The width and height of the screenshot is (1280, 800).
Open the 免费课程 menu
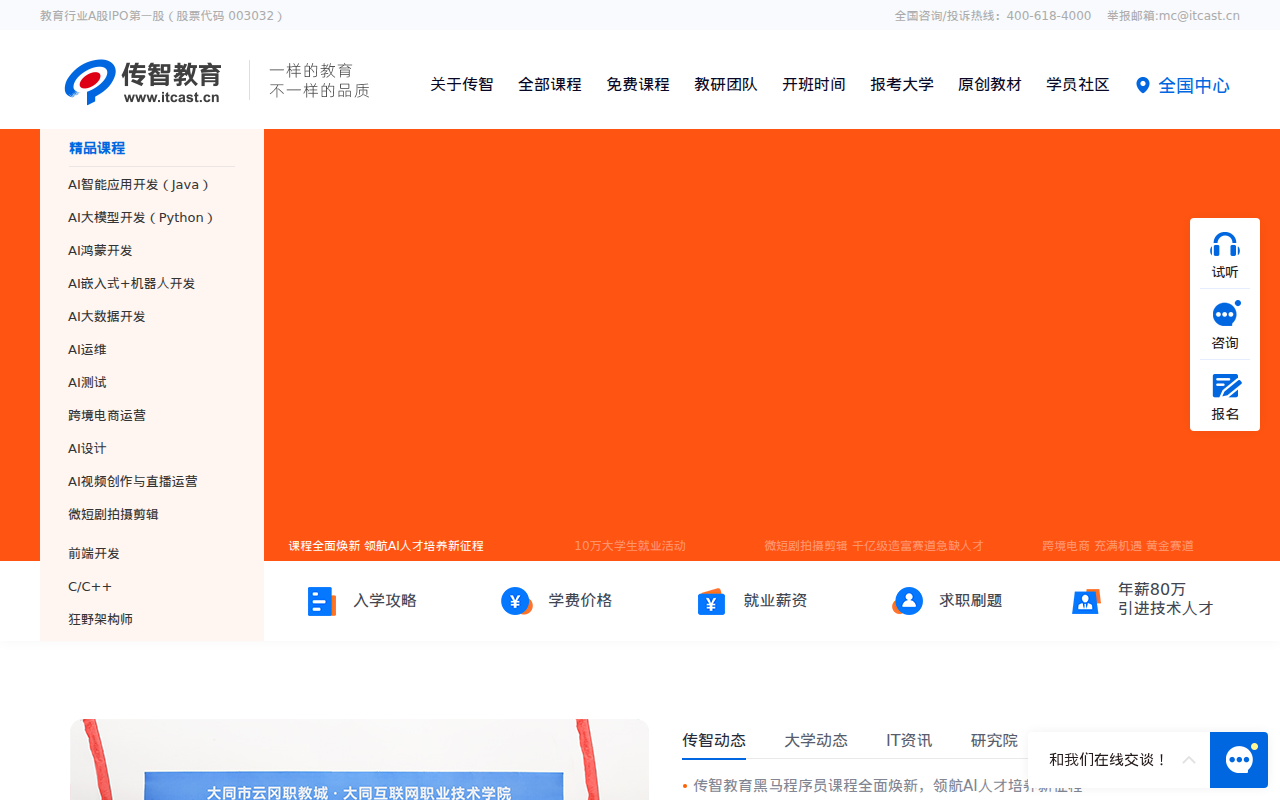[x=638, y=85]
